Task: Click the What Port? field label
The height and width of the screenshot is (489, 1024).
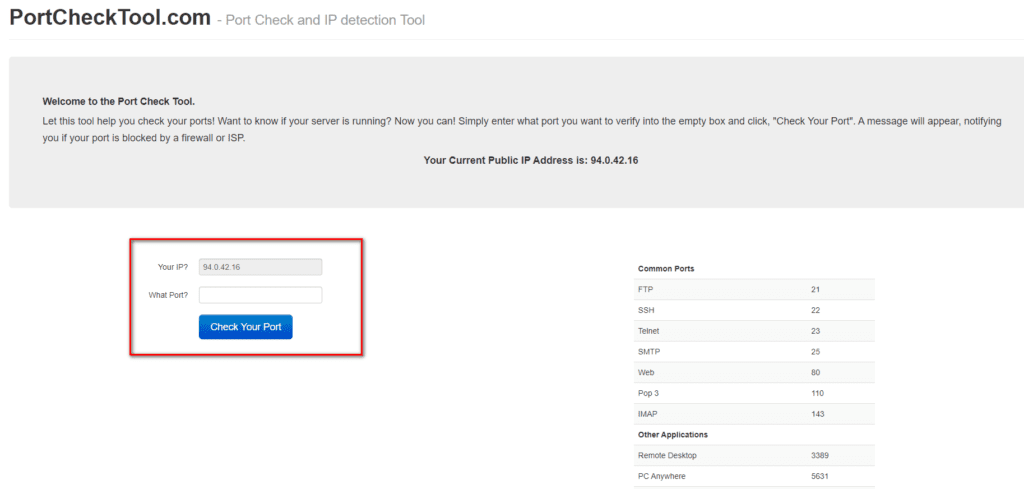Action: tap(168, 295)
